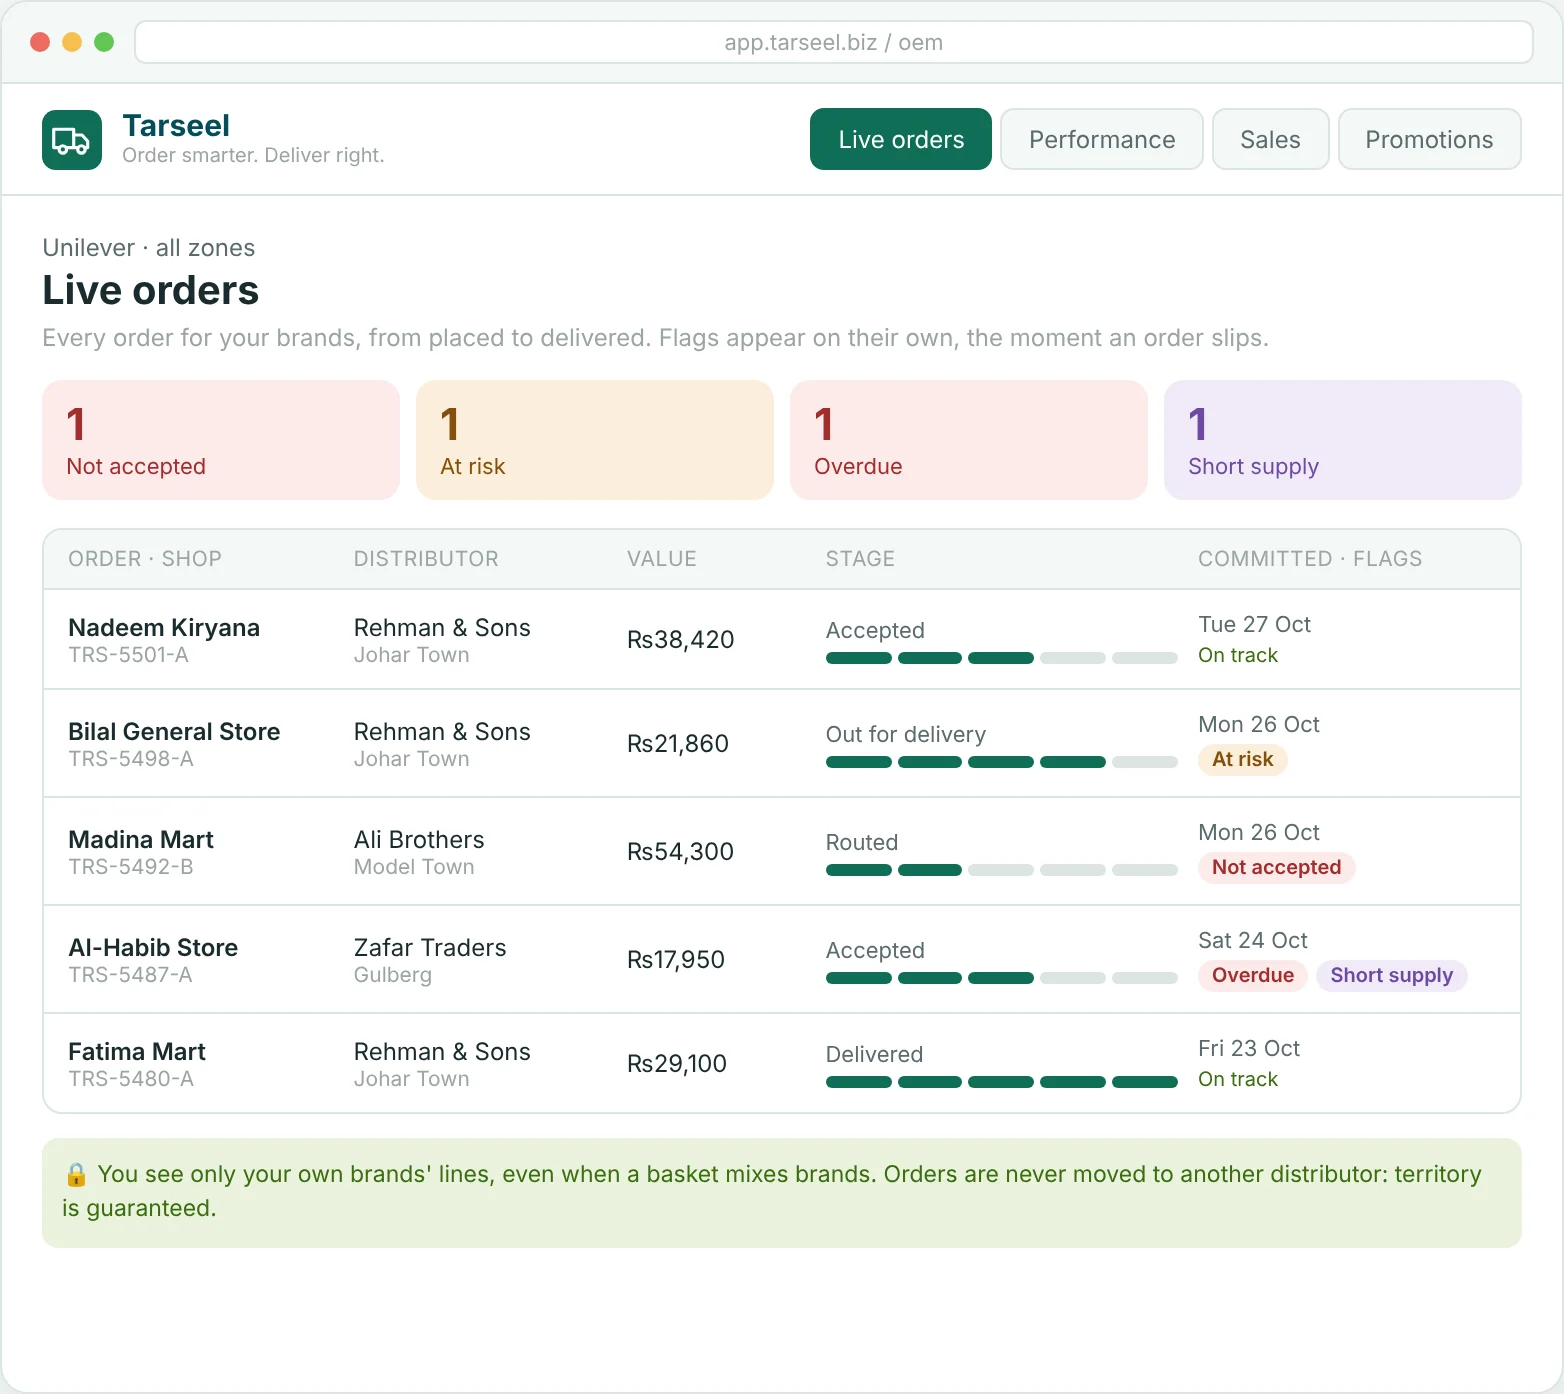1564x1394 pixels.
Task: Click the DISTRIBUTOR column header
Action: tap(426, 559)
